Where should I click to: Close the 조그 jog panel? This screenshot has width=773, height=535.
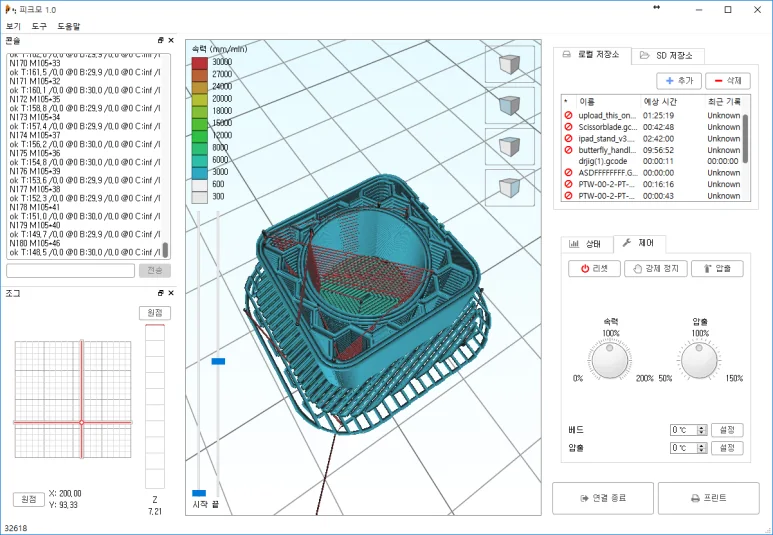click(171, 293)
